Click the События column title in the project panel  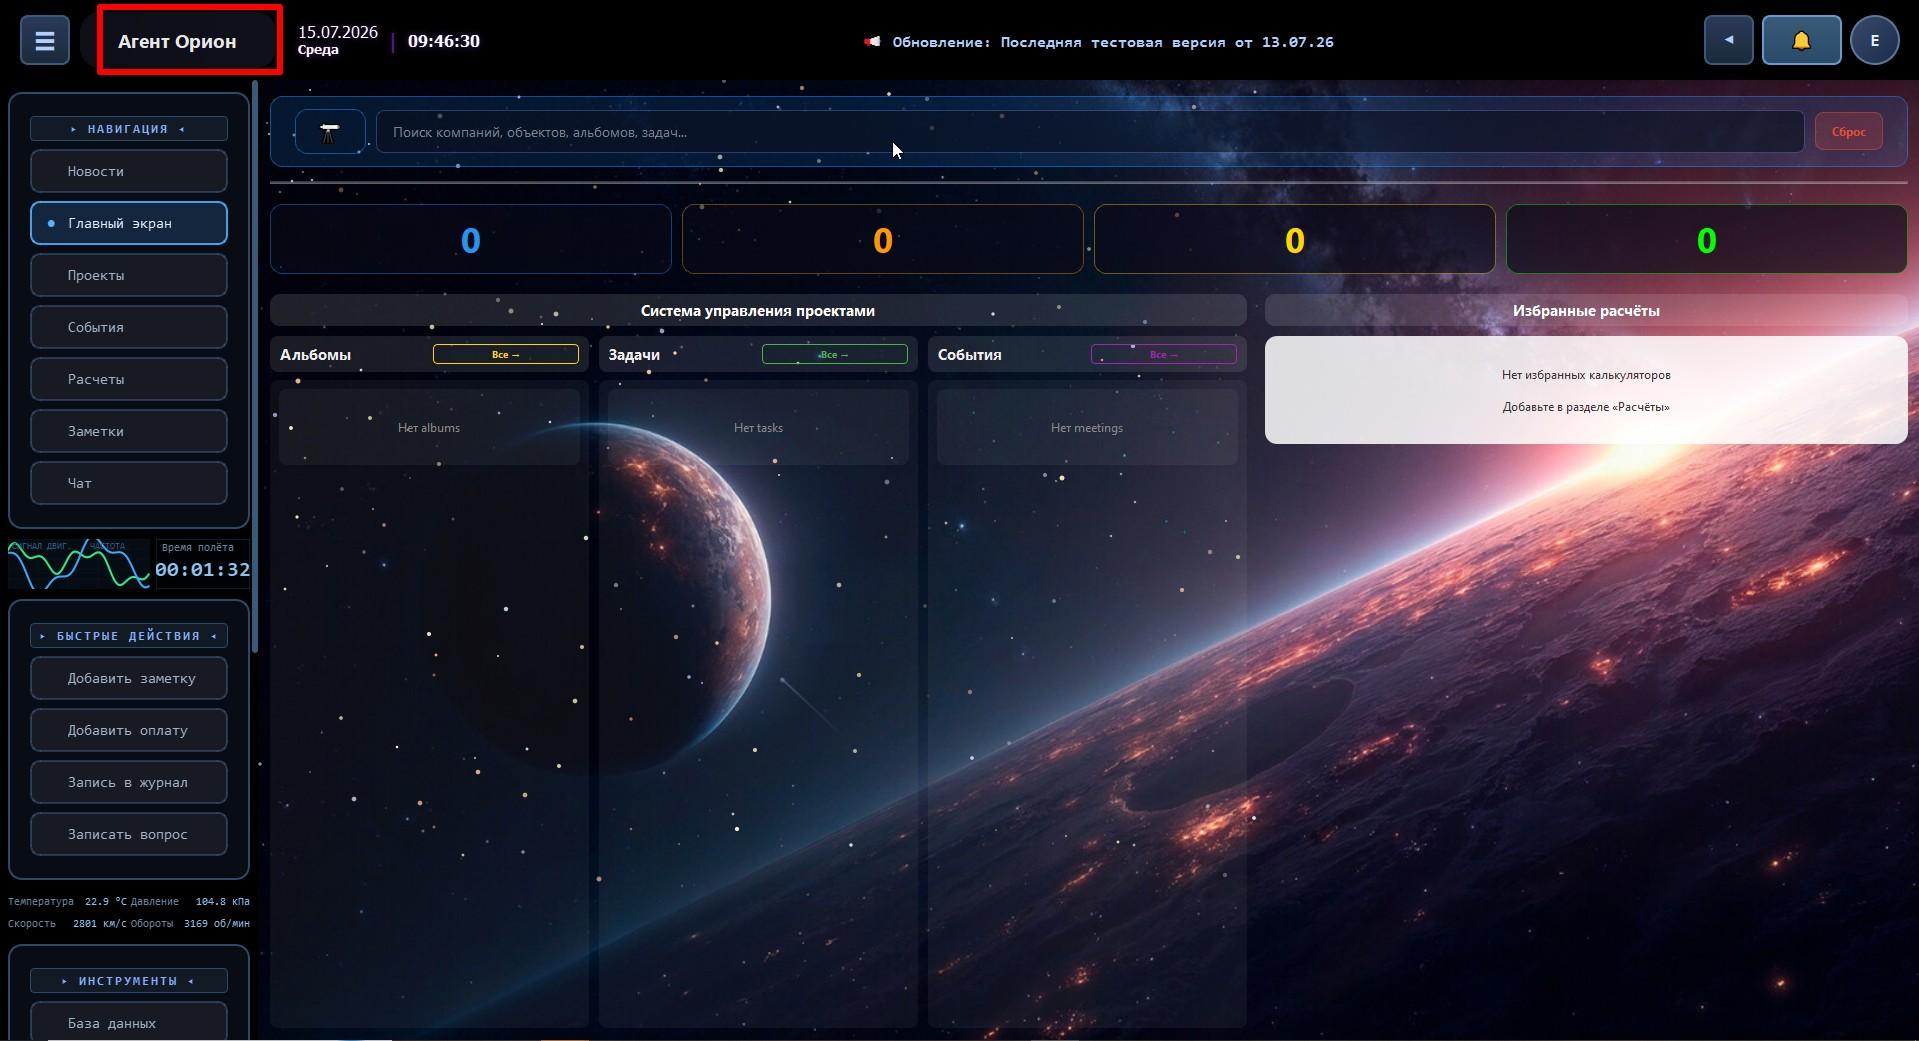coord(969,355)
